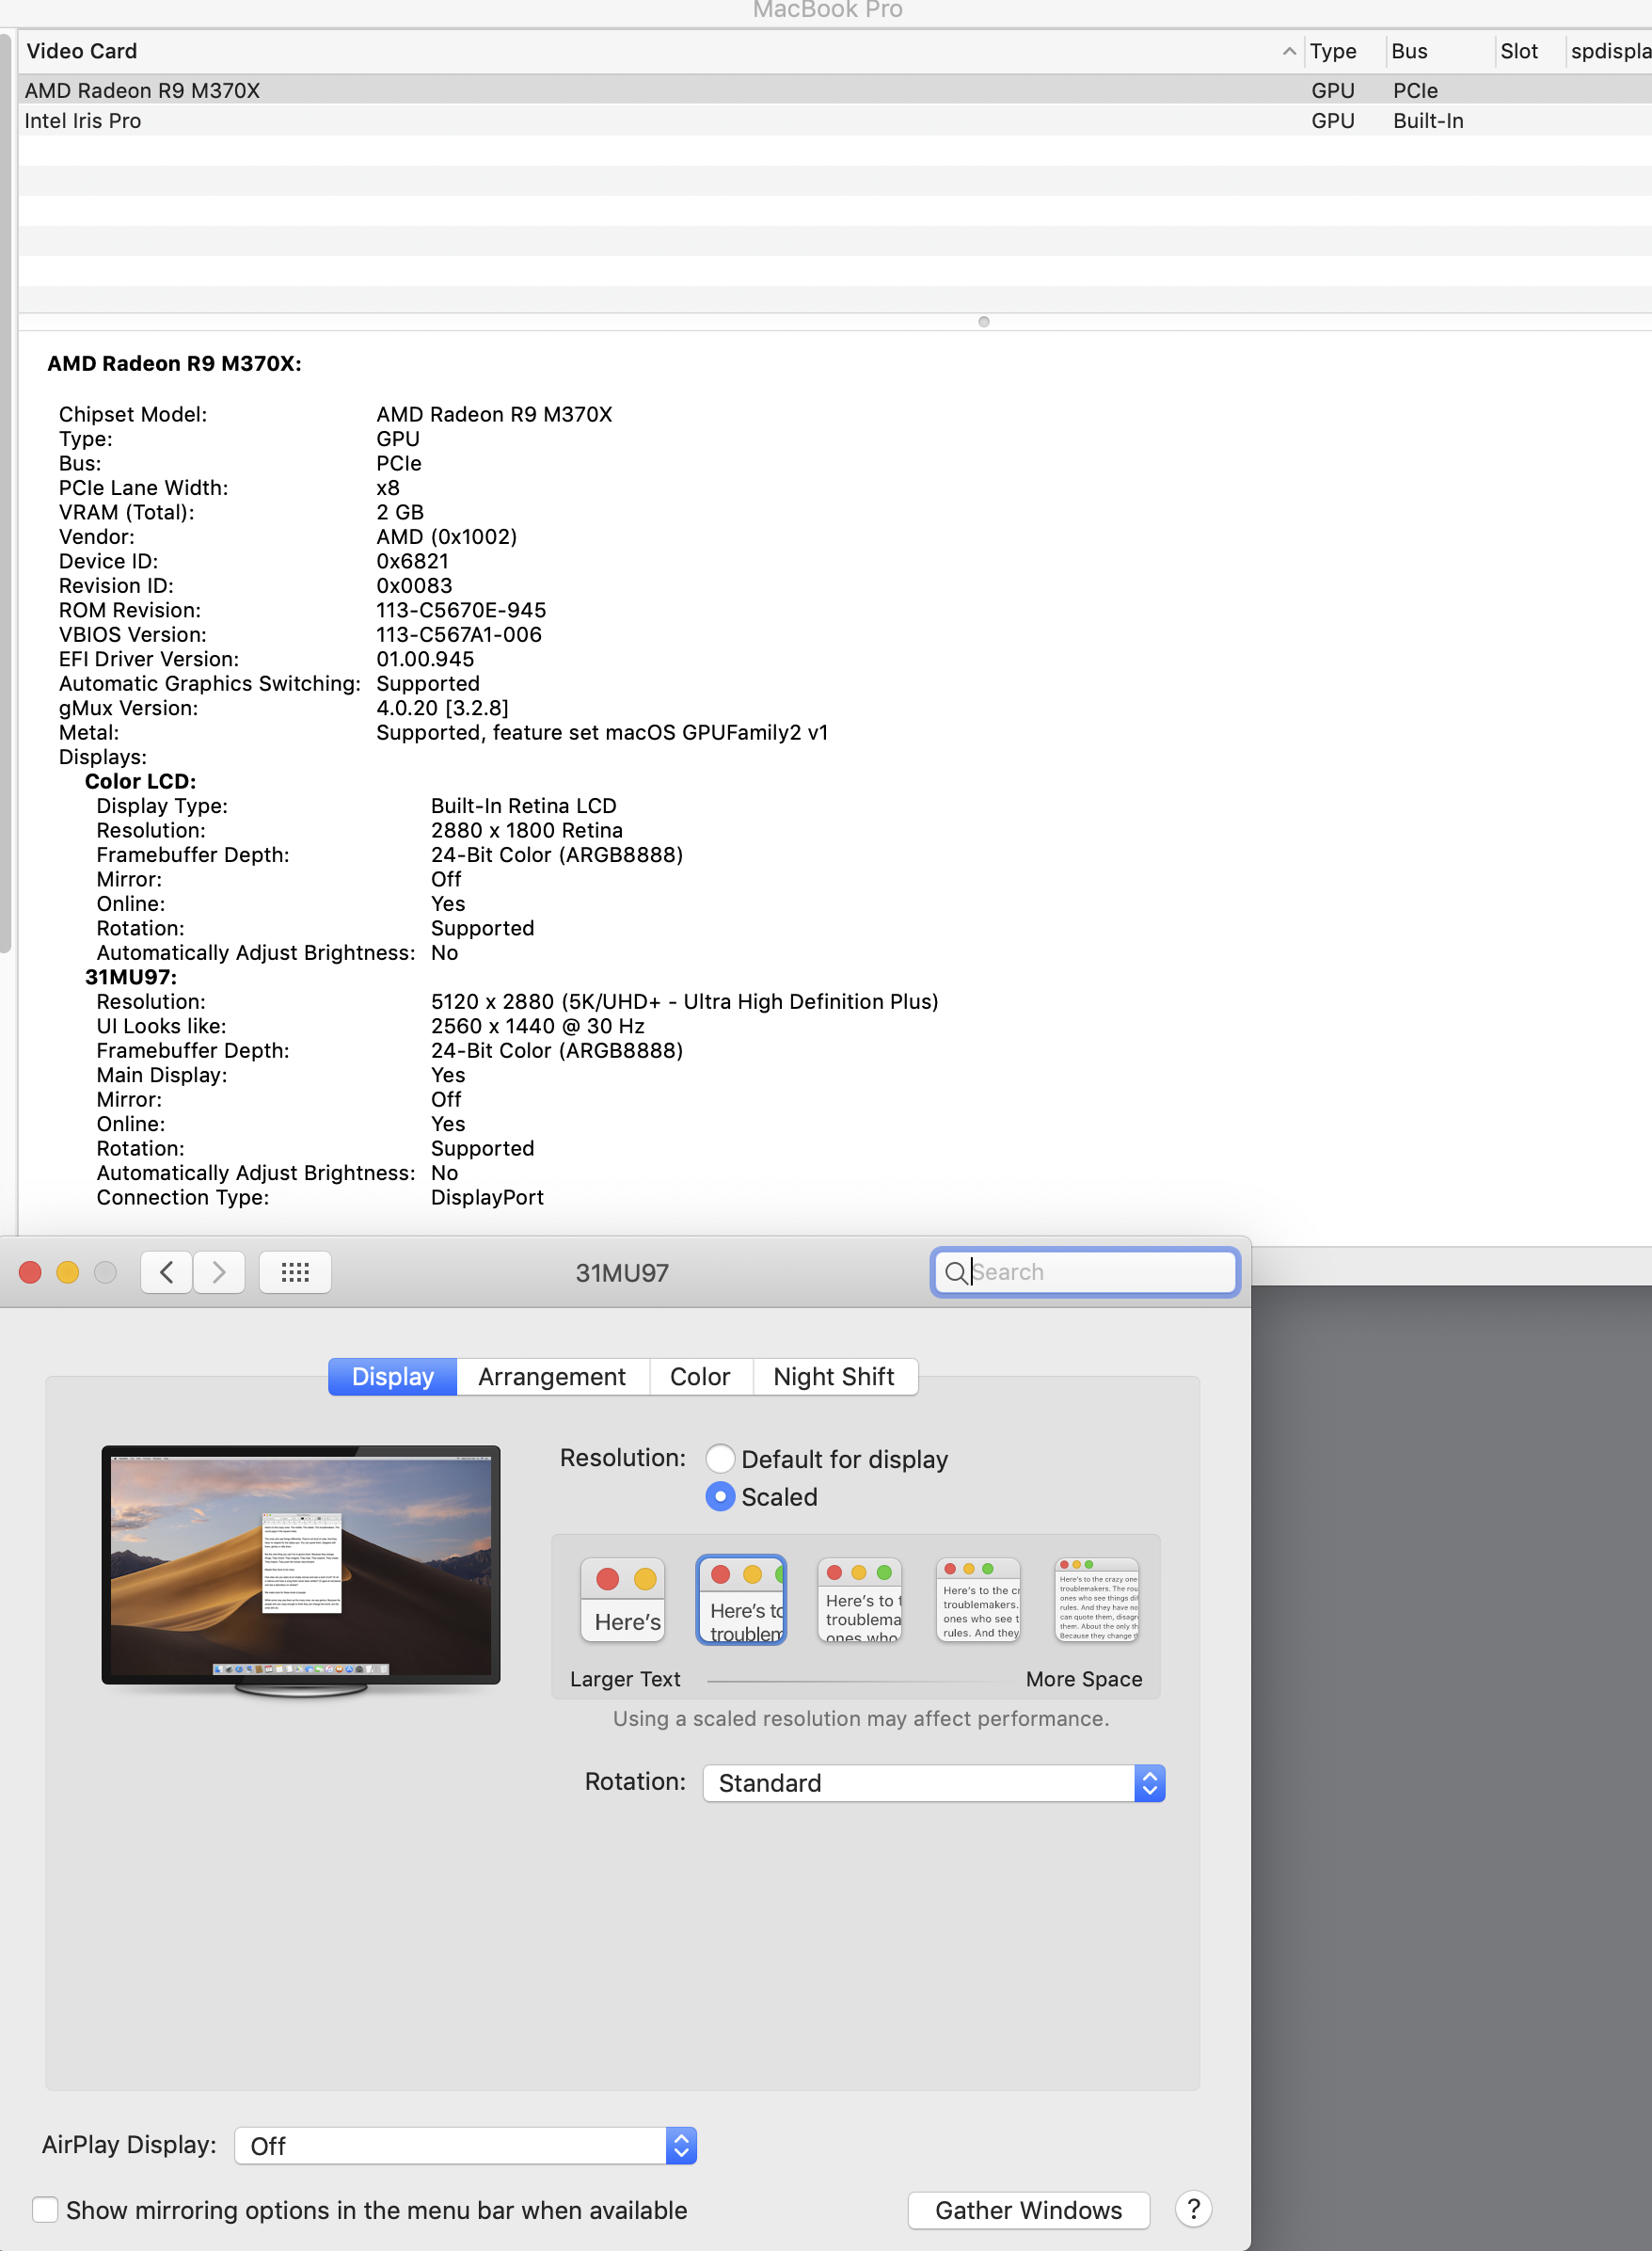Screen dimensions: 1652x2251
Task: Click the Color LCD display heading
Action: [140, 781]
